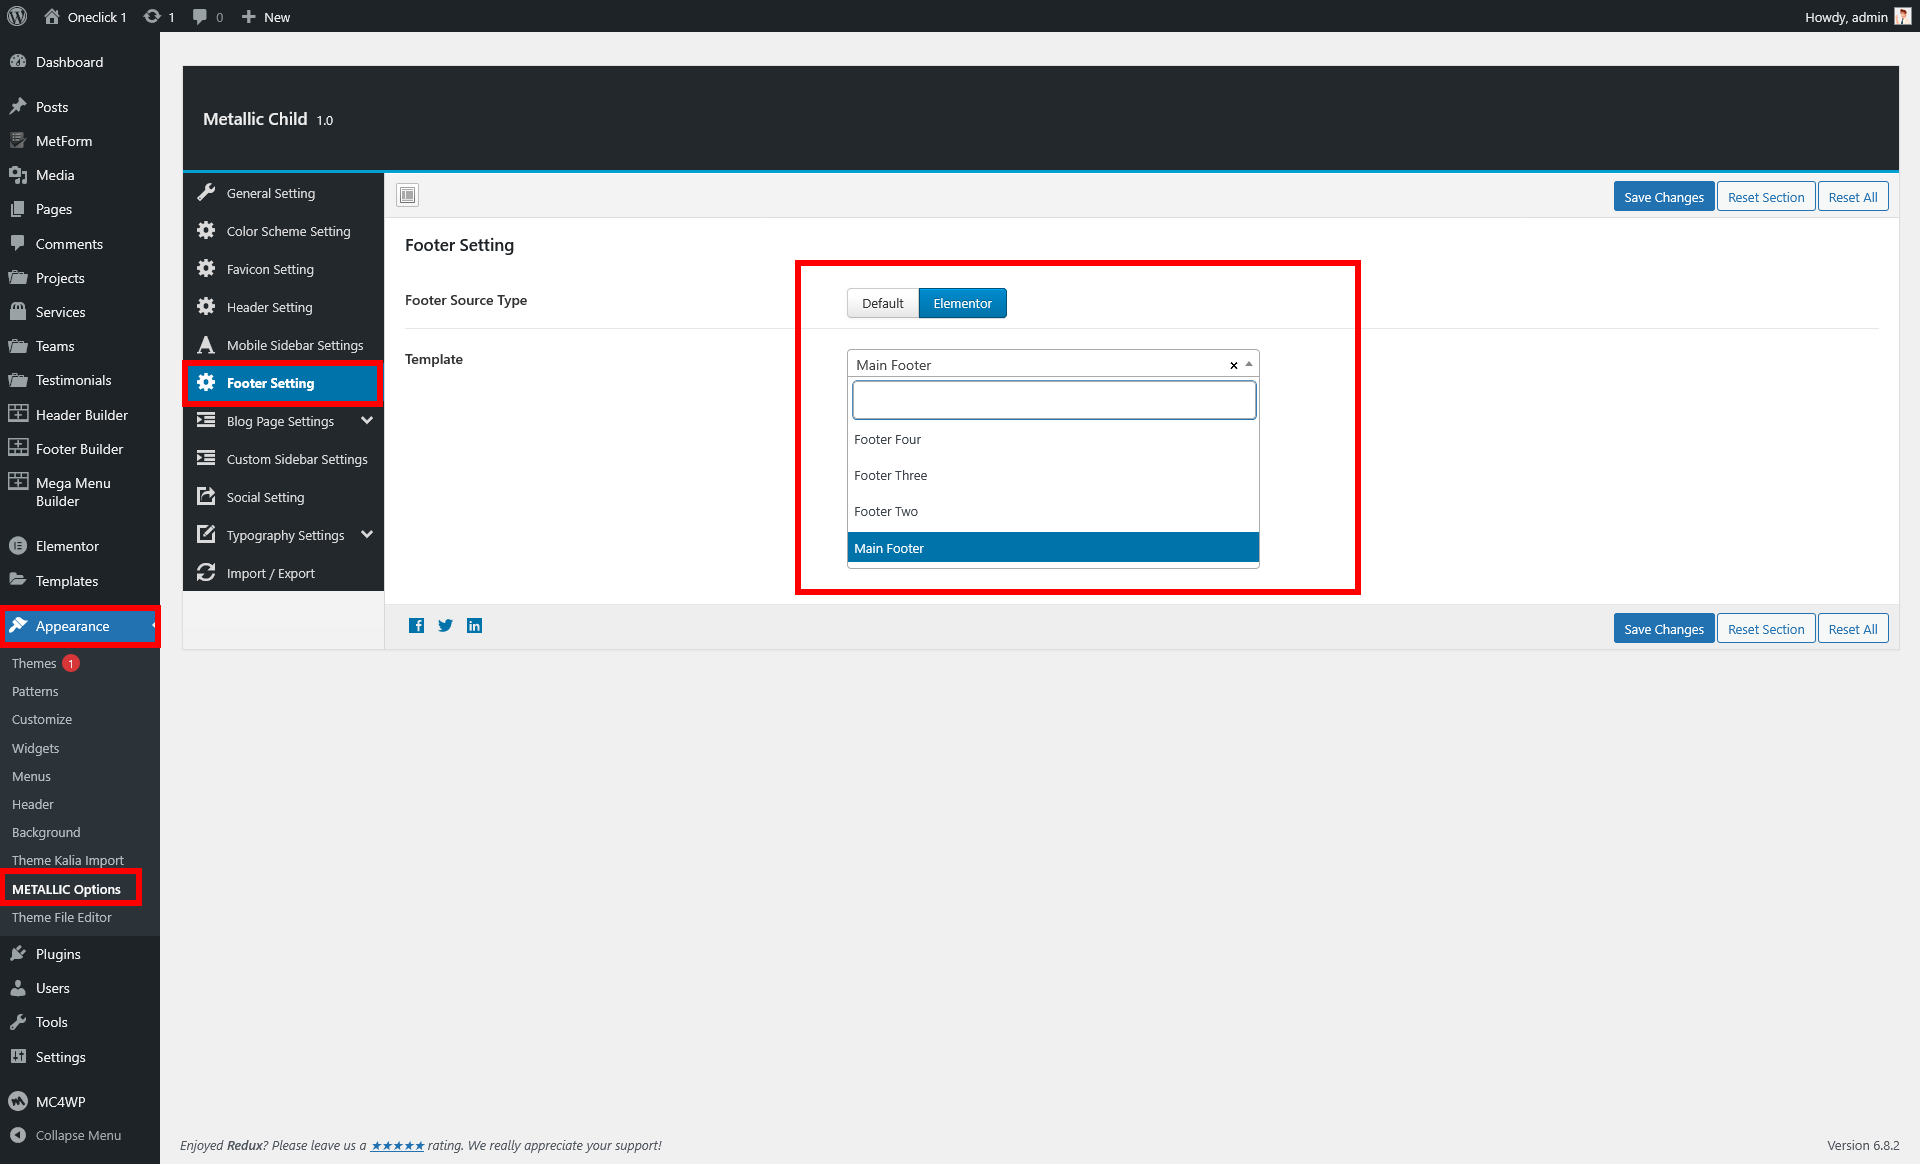Screen dimensions: 1920x1164
Task: Click the updates icon in admin bar
Action: (x=152, y=16)
